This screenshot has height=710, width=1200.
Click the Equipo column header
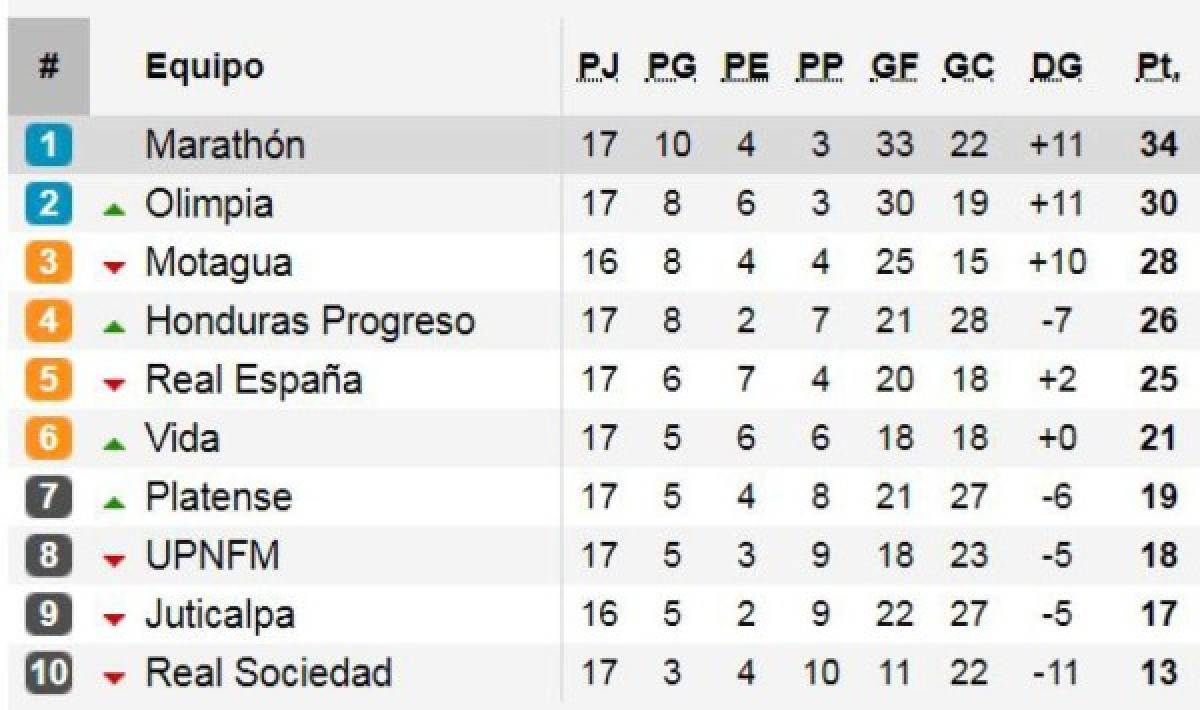(x=205, y=67)
